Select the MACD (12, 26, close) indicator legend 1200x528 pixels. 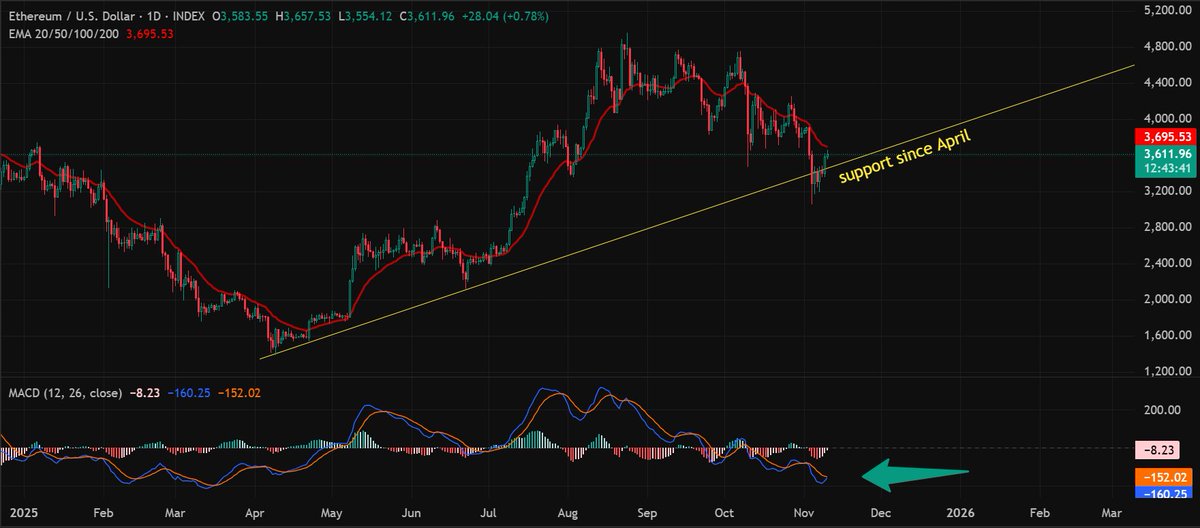click(68, 393)
